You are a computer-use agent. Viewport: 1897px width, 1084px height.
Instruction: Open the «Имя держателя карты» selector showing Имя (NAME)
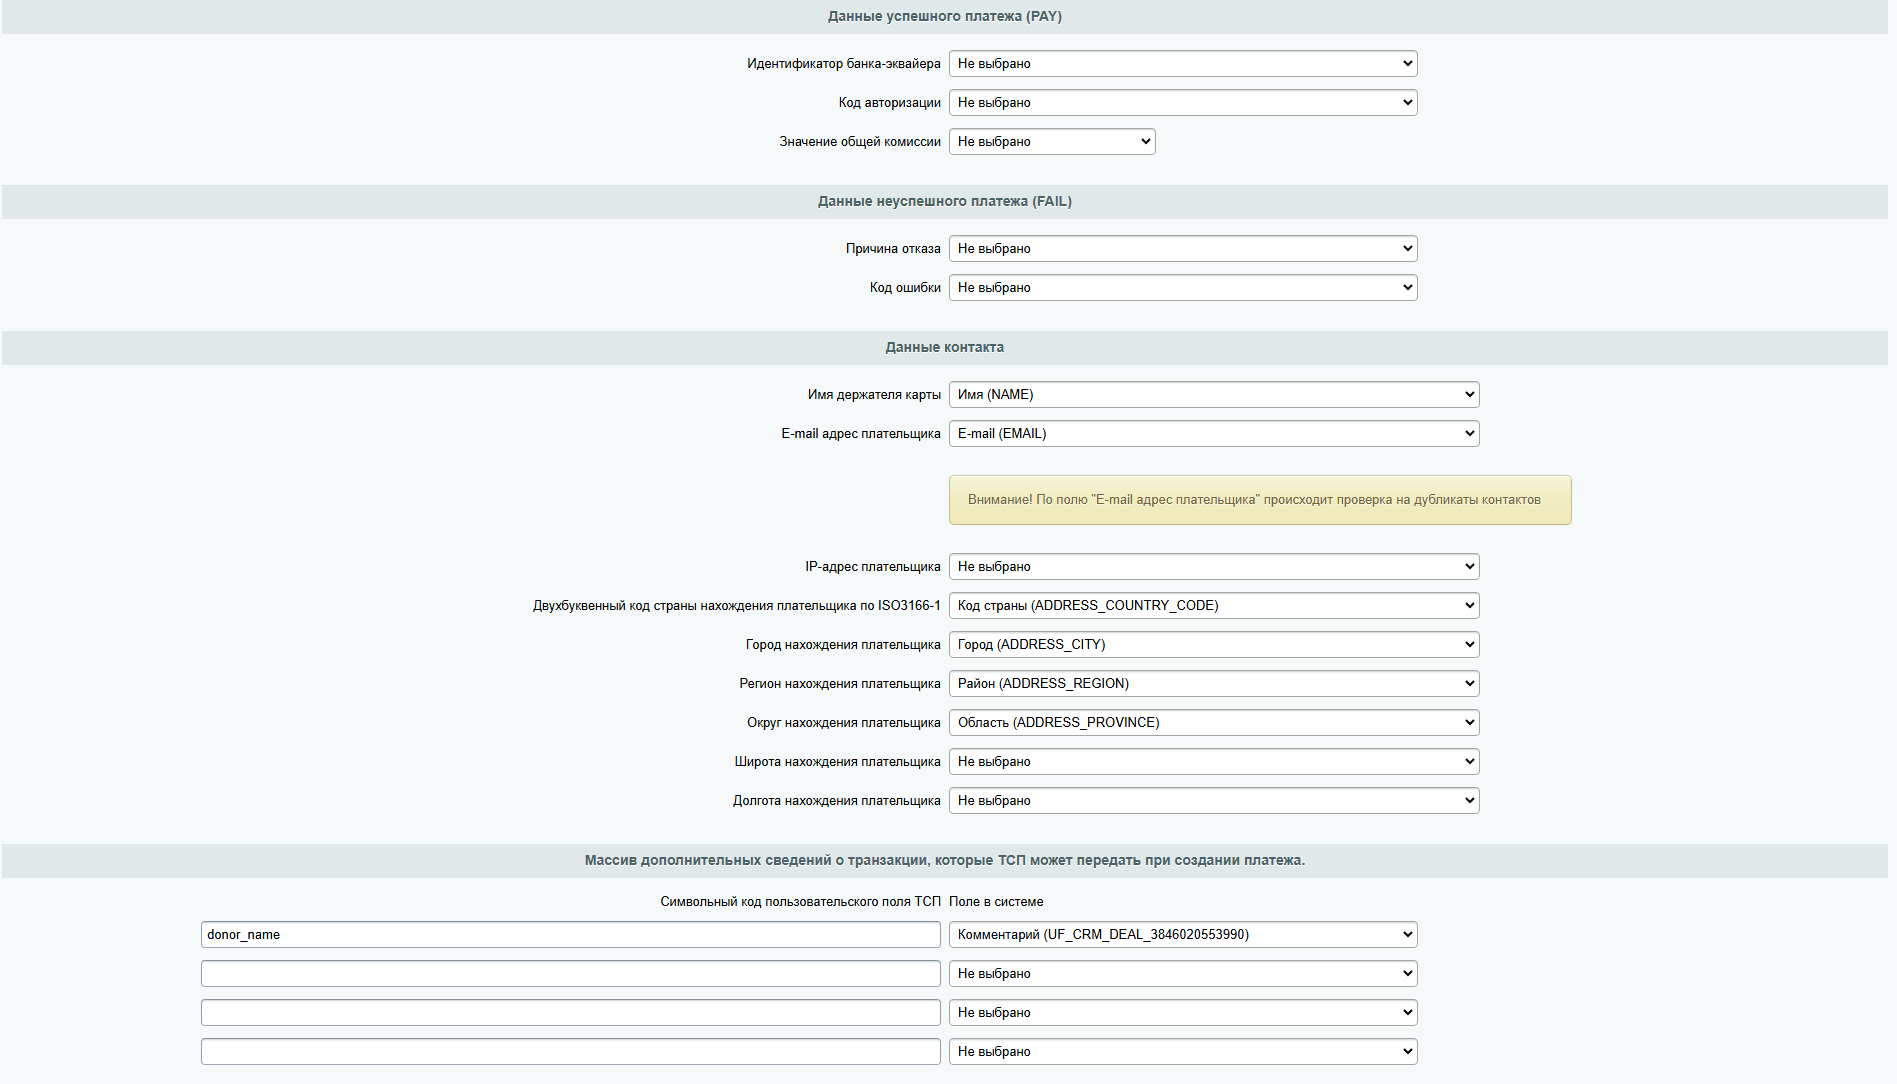(1213, 394)
